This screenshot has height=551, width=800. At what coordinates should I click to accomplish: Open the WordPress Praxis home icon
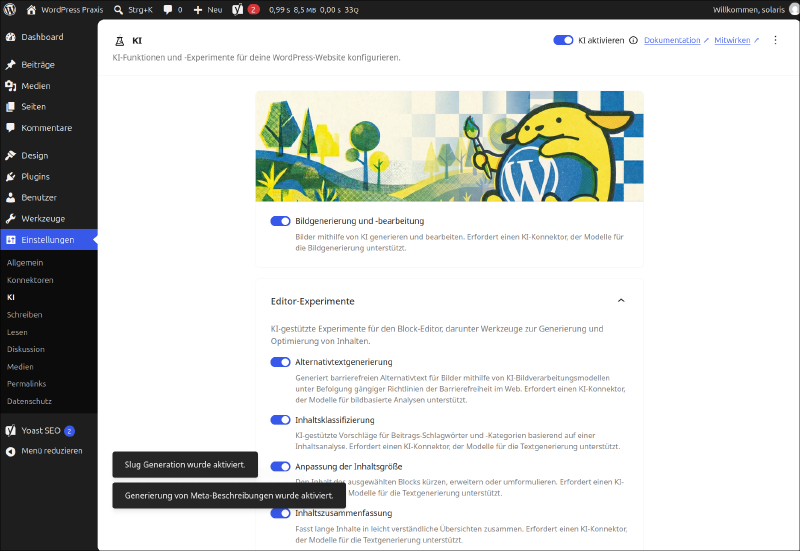point(31,10)
